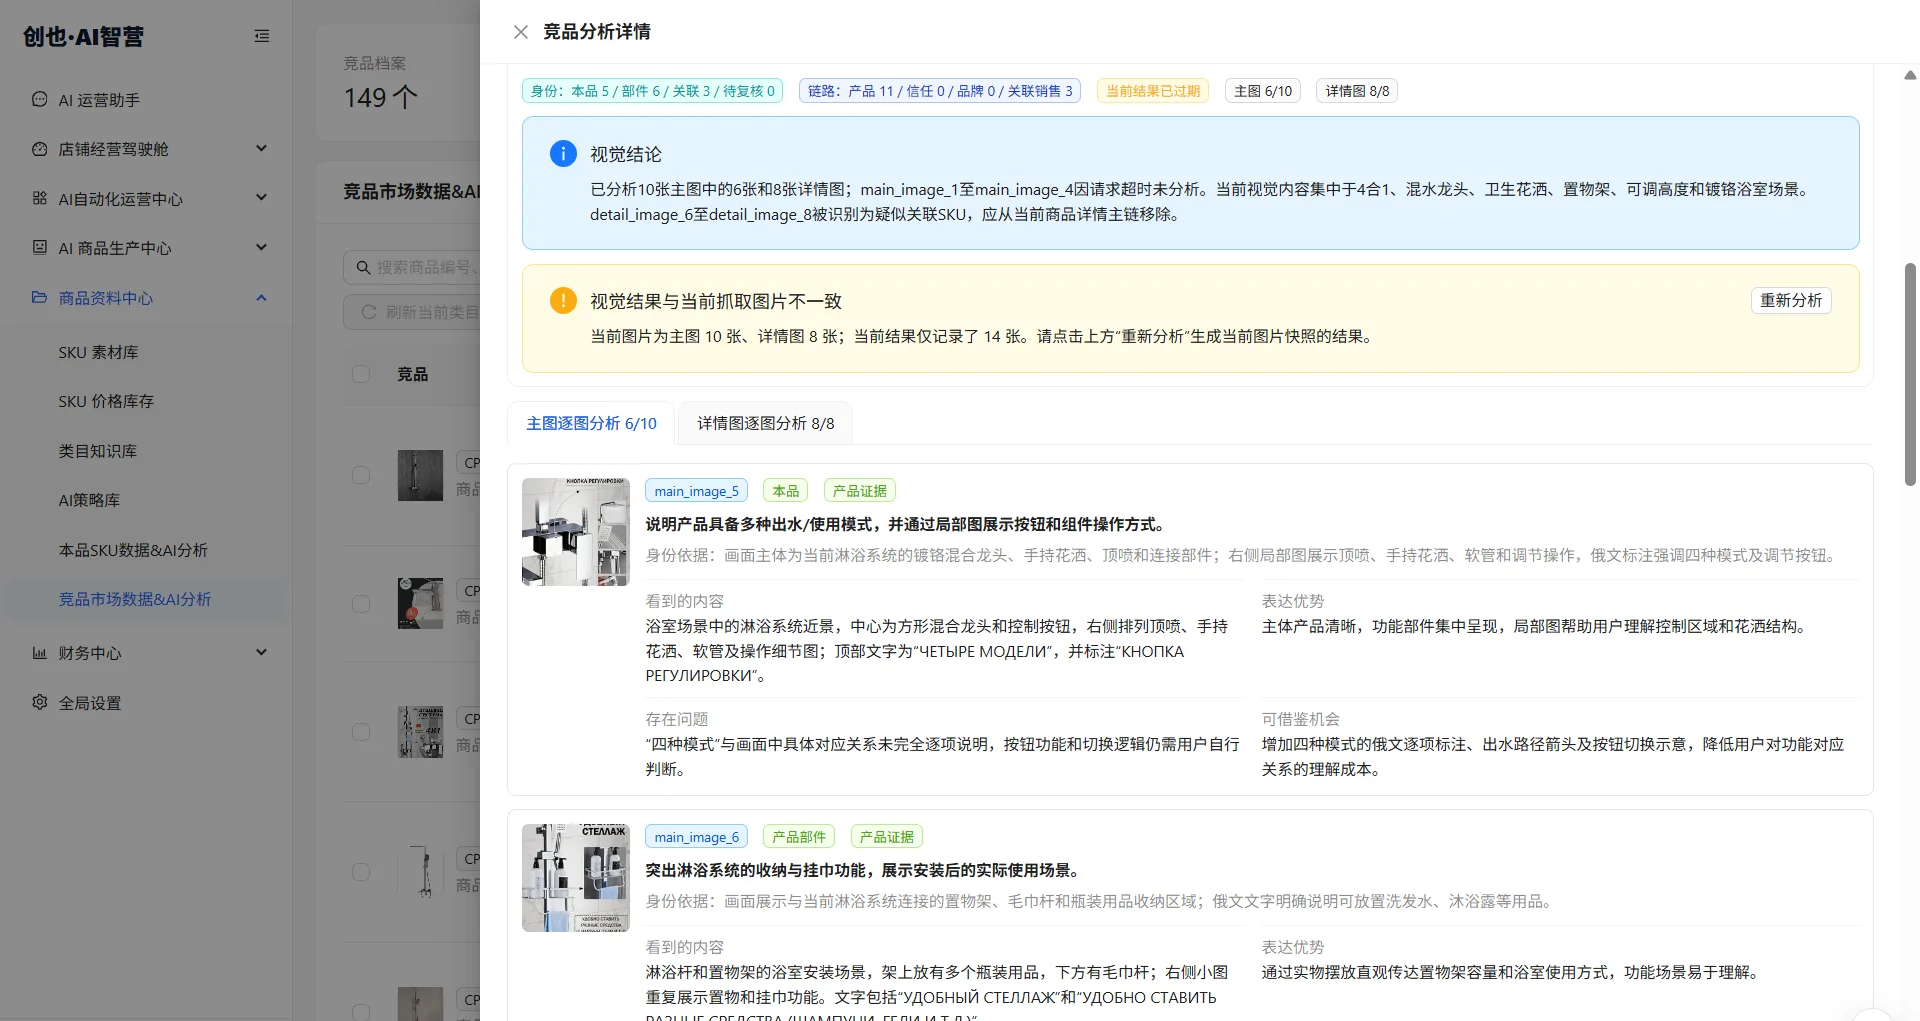1920x1021 pixels.
Task: Toggle the header select-all checkbox beside 竞品
Action: [x=361, y=374]
